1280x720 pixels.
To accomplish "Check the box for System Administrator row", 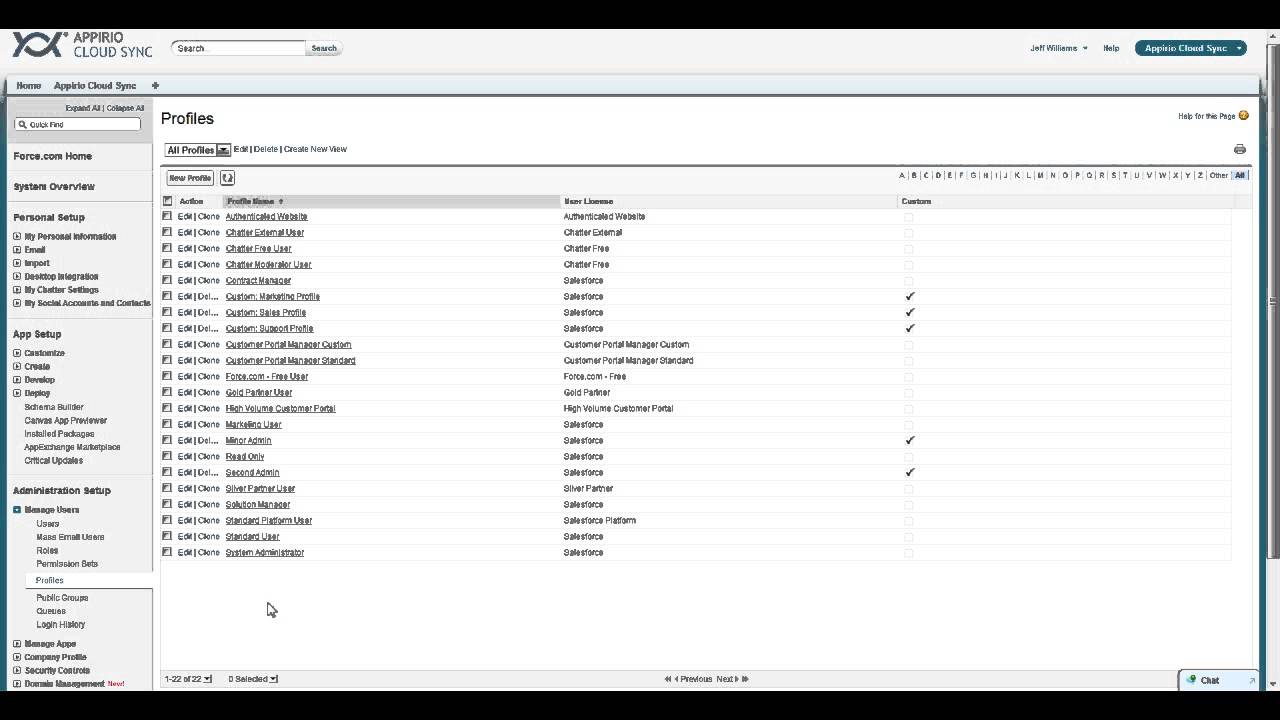I will (x=167, y=552).
